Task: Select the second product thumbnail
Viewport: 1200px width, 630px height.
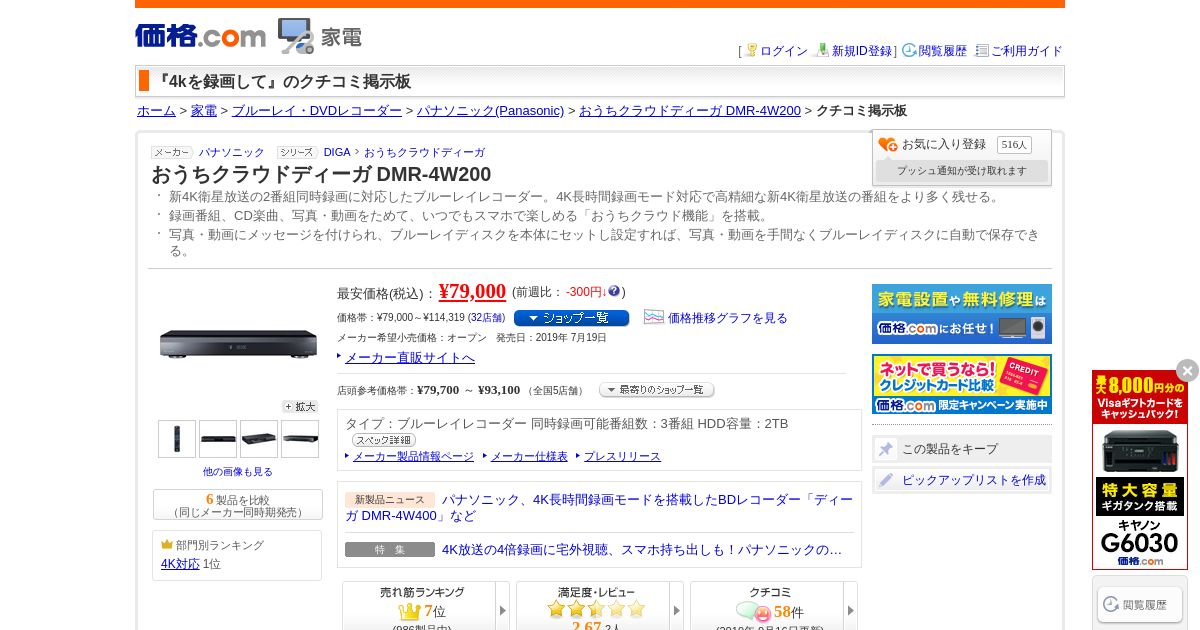Action: click(218, 439)
